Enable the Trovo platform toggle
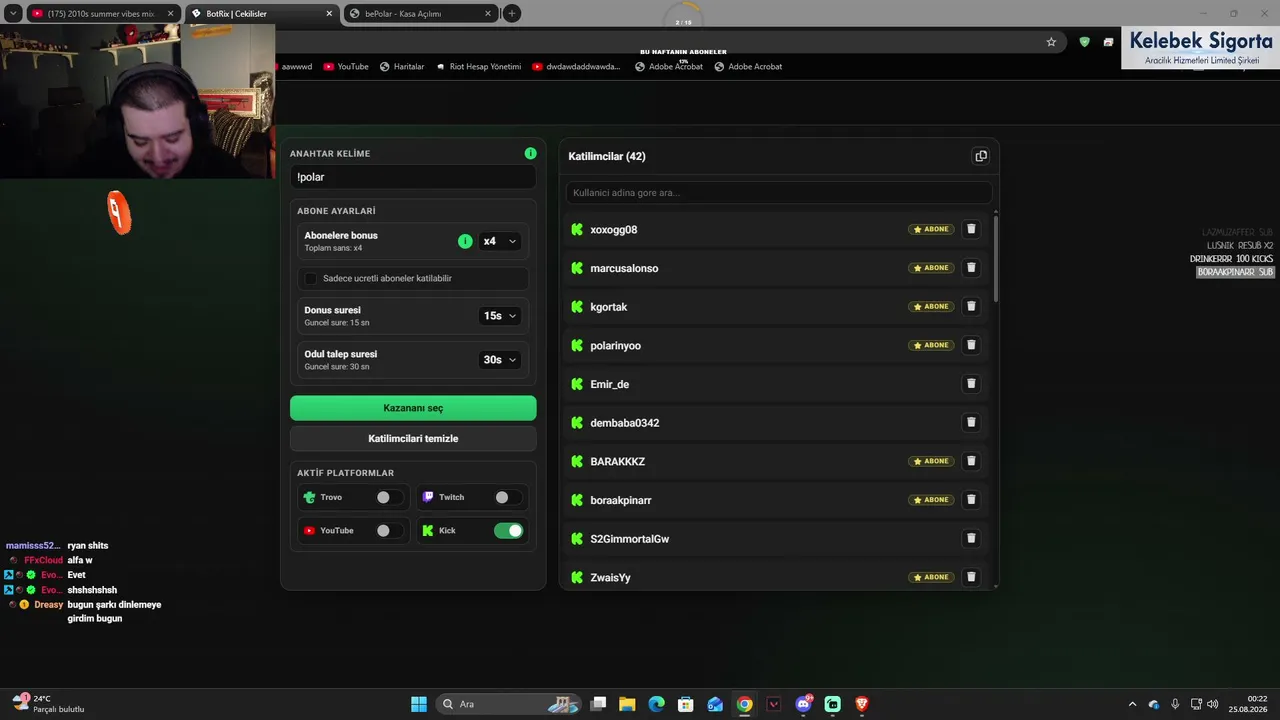The image size is (1280, 720). (390, 497)
